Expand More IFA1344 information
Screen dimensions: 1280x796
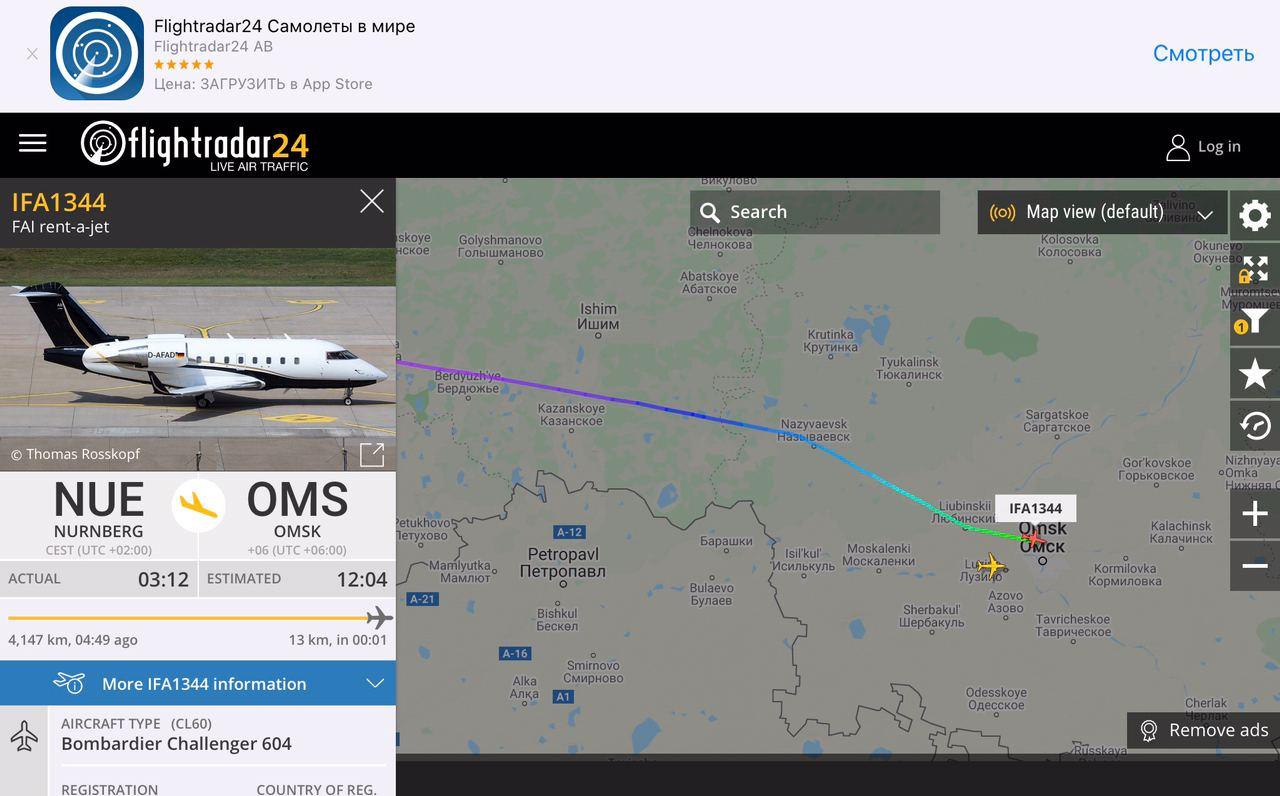click(x=198, y=683)
